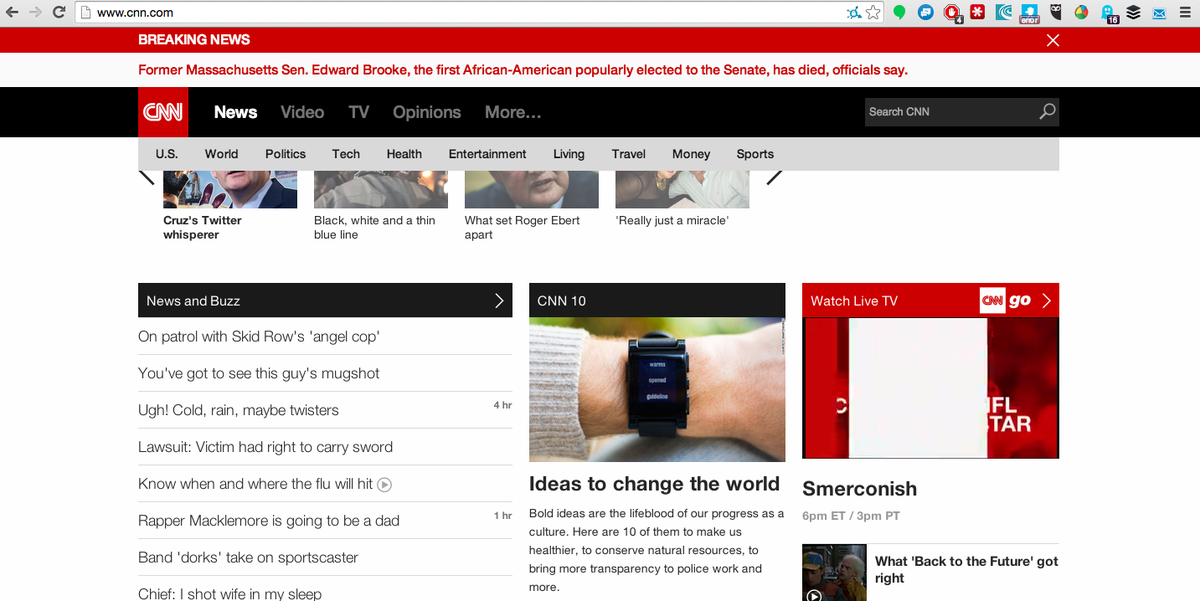
Task: Click into the Search CNN field
Action: [950, 112]
